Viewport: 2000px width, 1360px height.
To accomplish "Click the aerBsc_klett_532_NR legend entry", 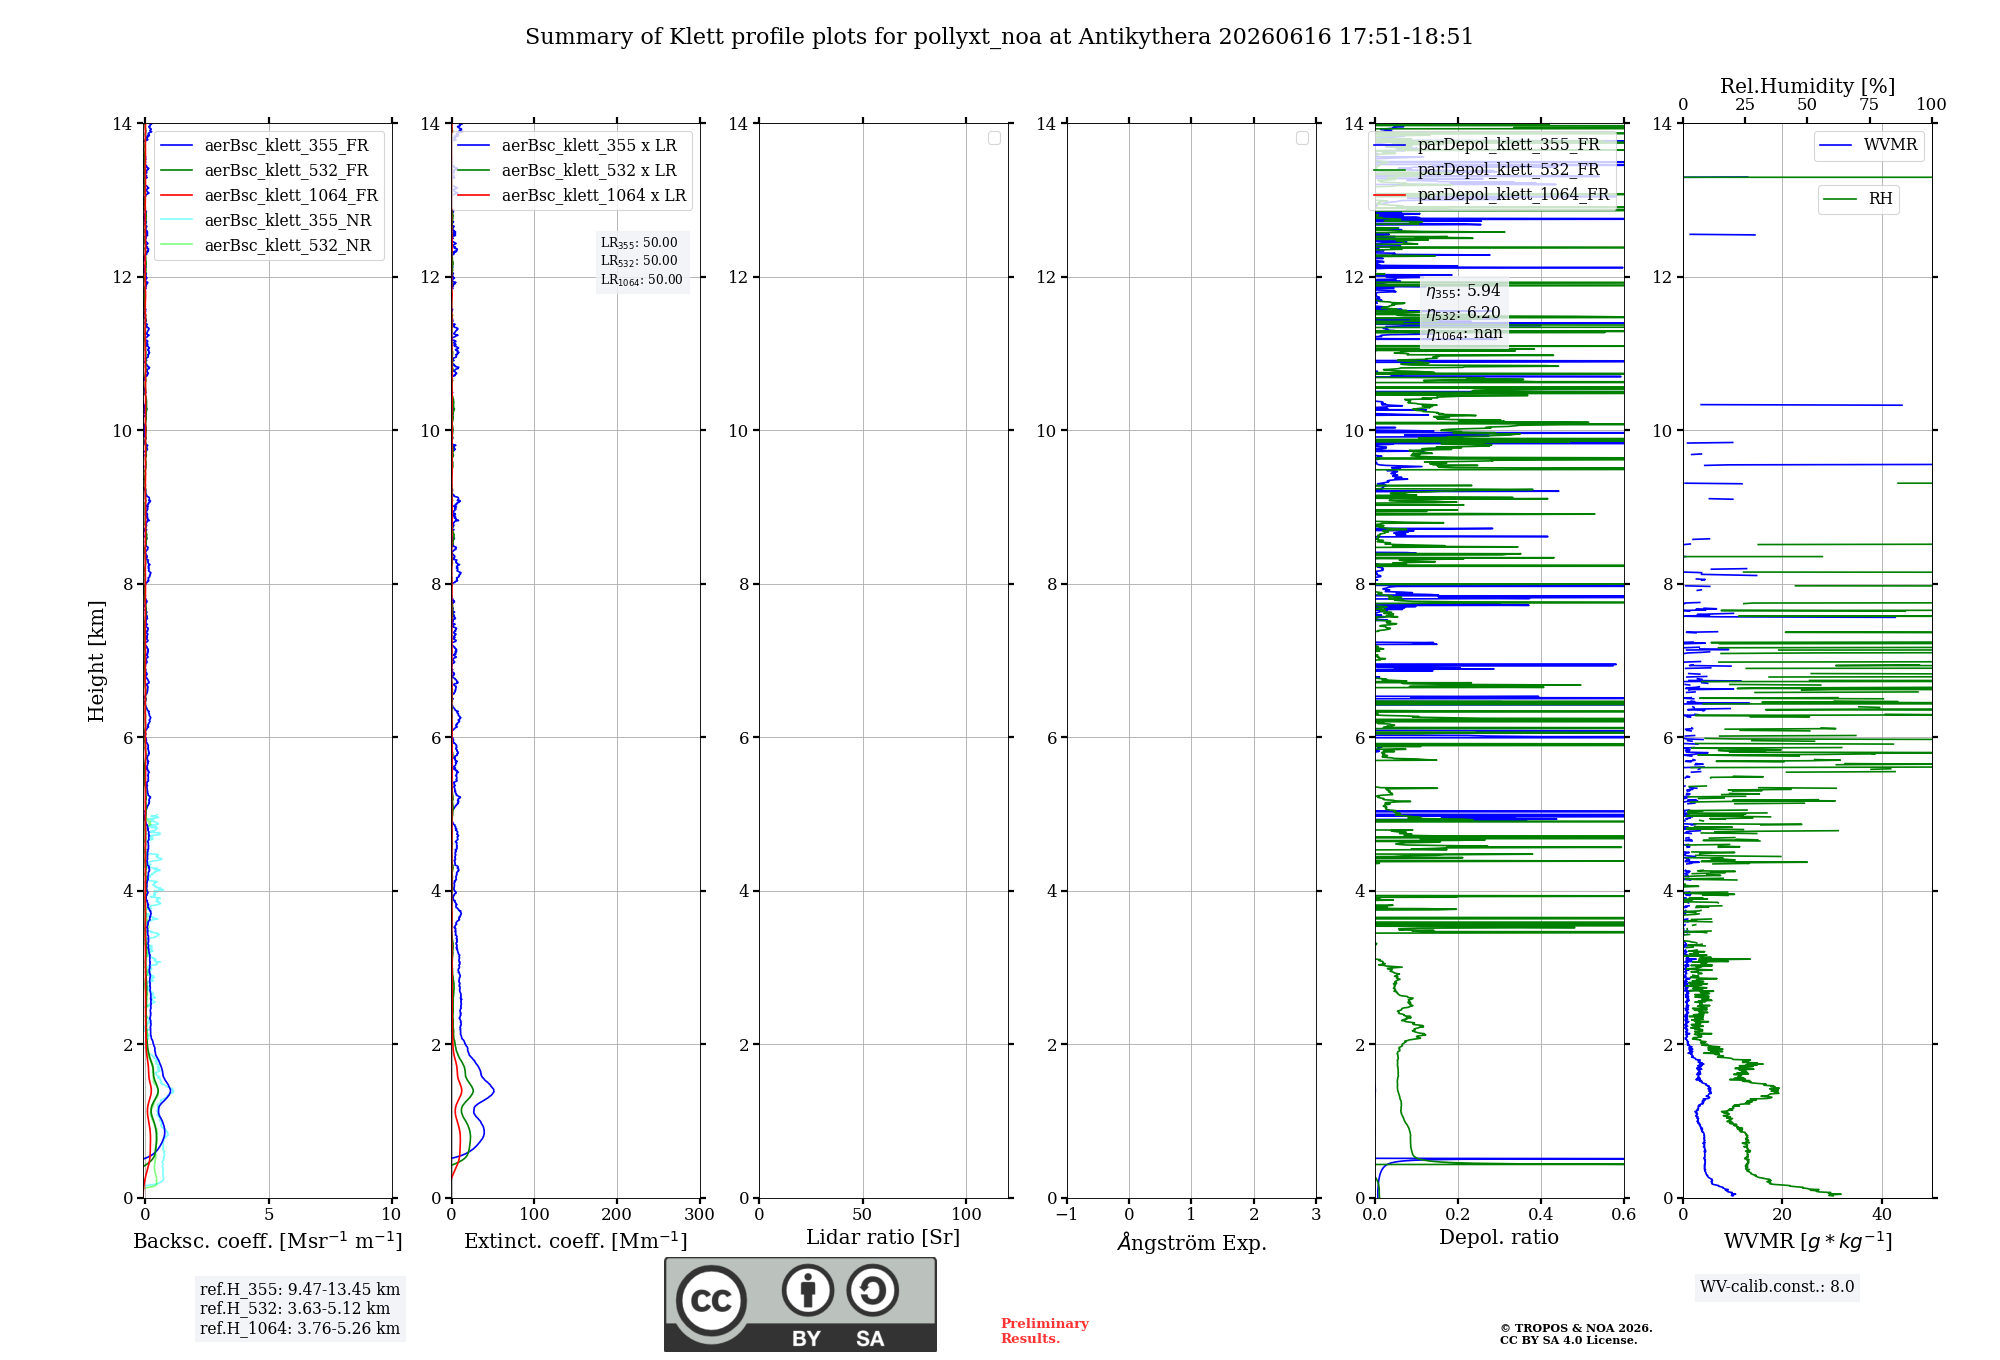I will click(266, 246).
